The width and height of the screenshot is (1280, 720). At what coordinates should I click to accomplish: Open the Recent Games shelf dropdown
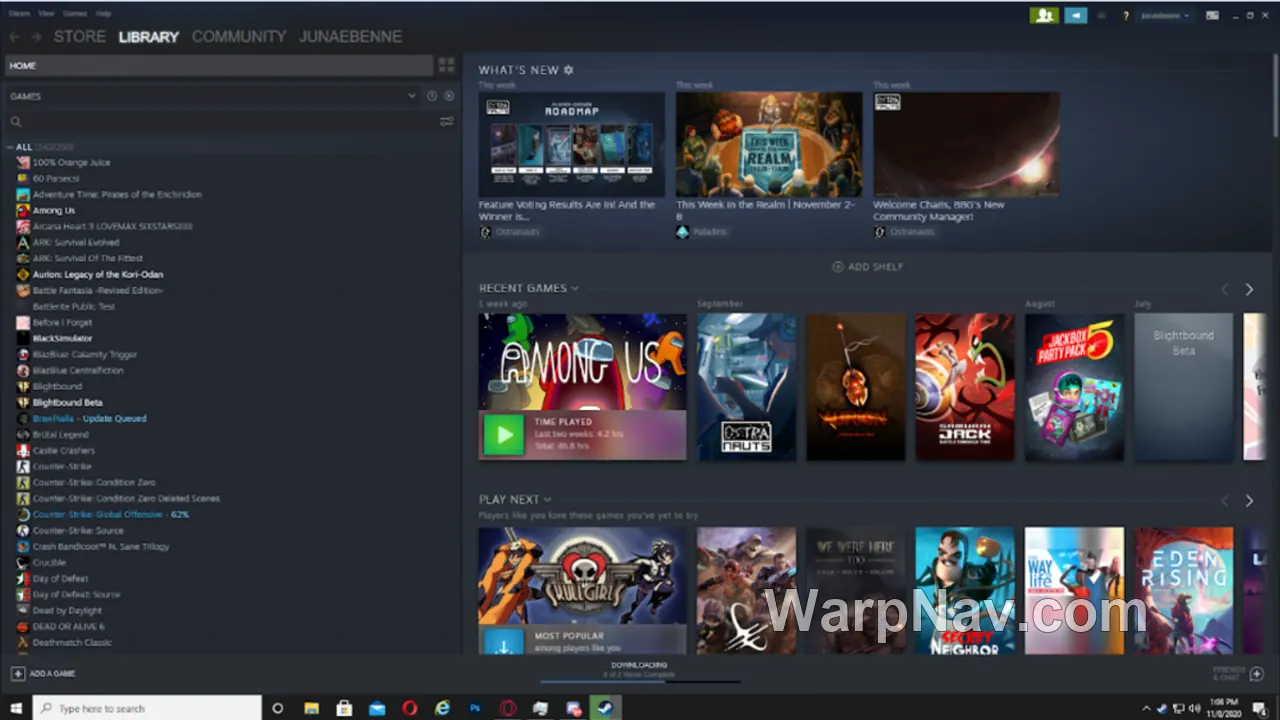575,288
